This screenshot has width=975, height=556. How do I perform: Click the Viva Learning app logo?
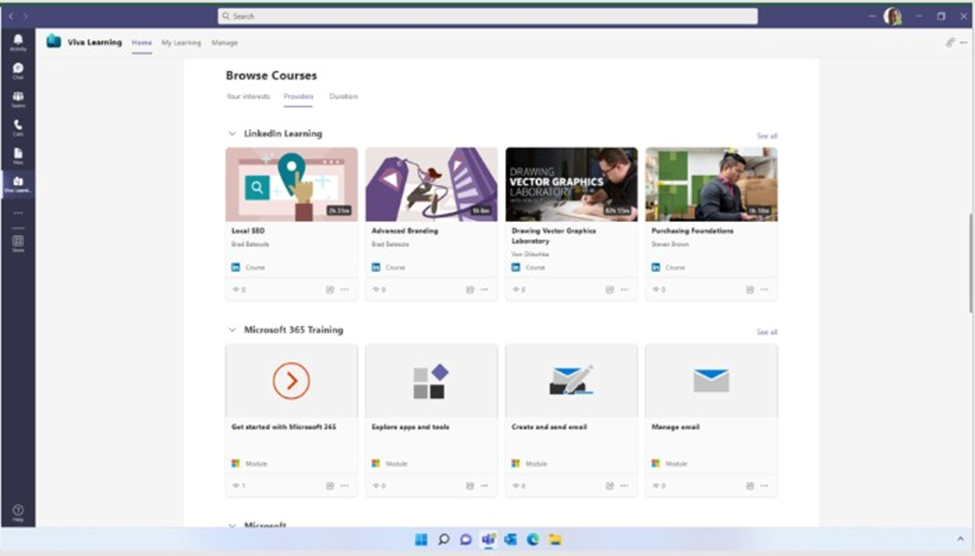pos(53,42)
